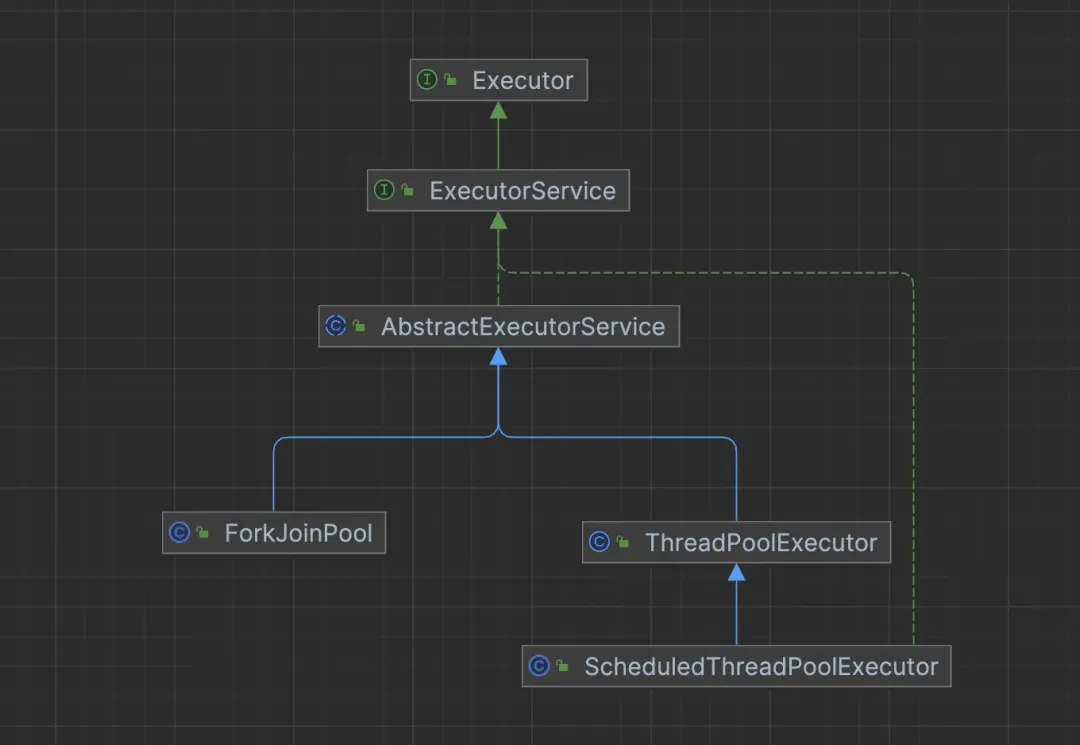This screenshot has height=745, width=1080.
Task: Select the Executor interface node
Action: (499, 80)
